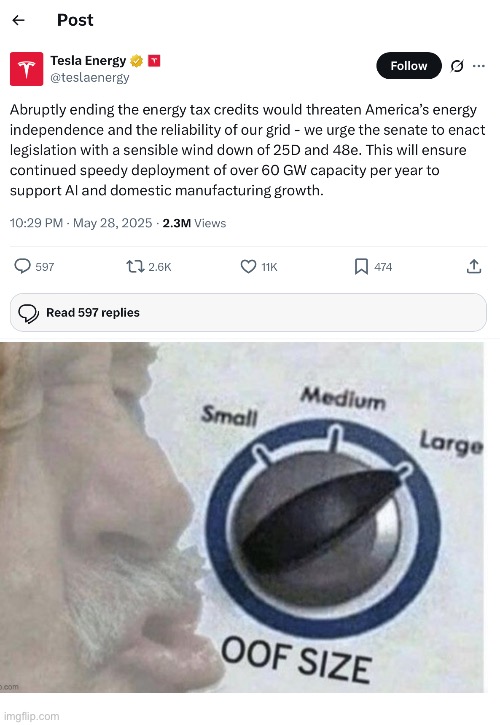Click the red Tesla affiliate badge
500x725 pixels.
click(x=154, y=61)
